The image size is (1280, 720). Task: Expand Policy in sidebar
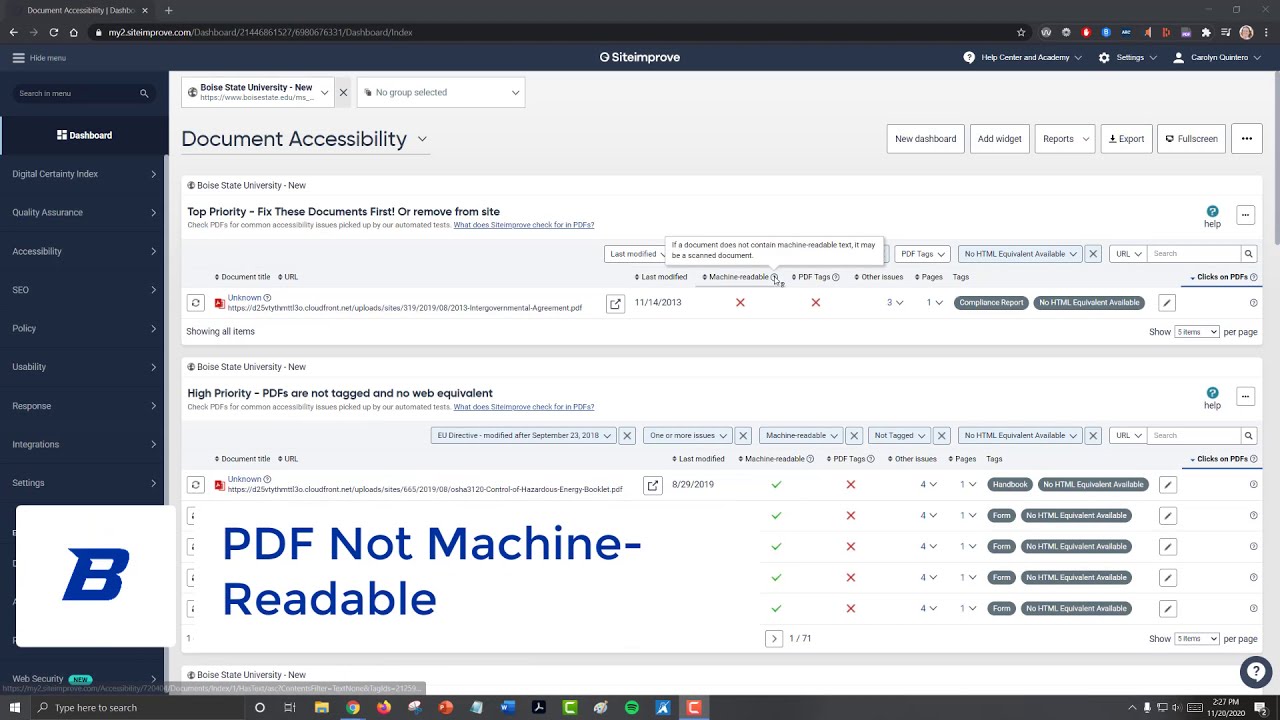(84, 329)
